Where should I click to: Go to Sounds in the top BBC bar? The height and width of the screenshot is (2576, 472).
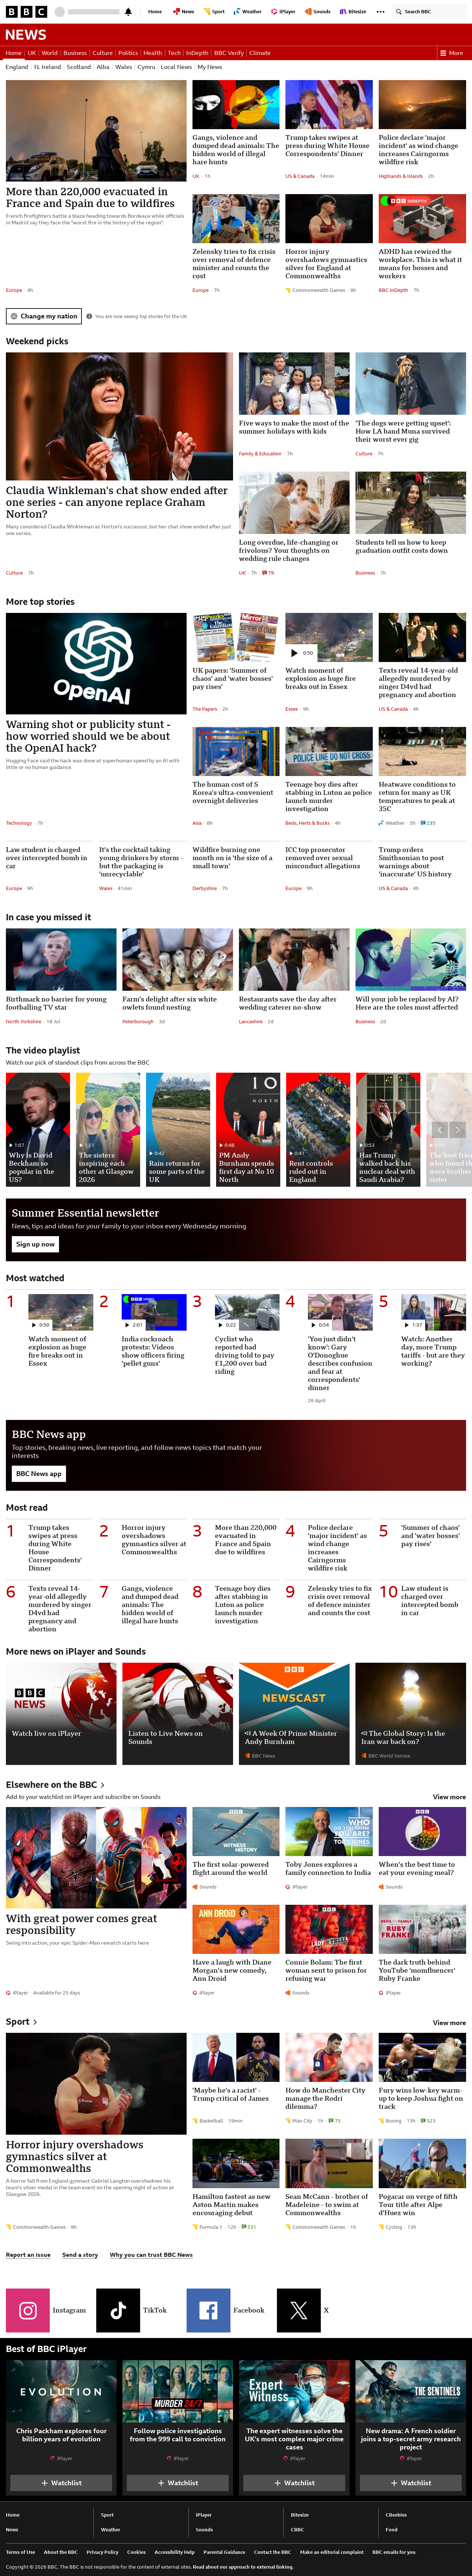(318, 12)
